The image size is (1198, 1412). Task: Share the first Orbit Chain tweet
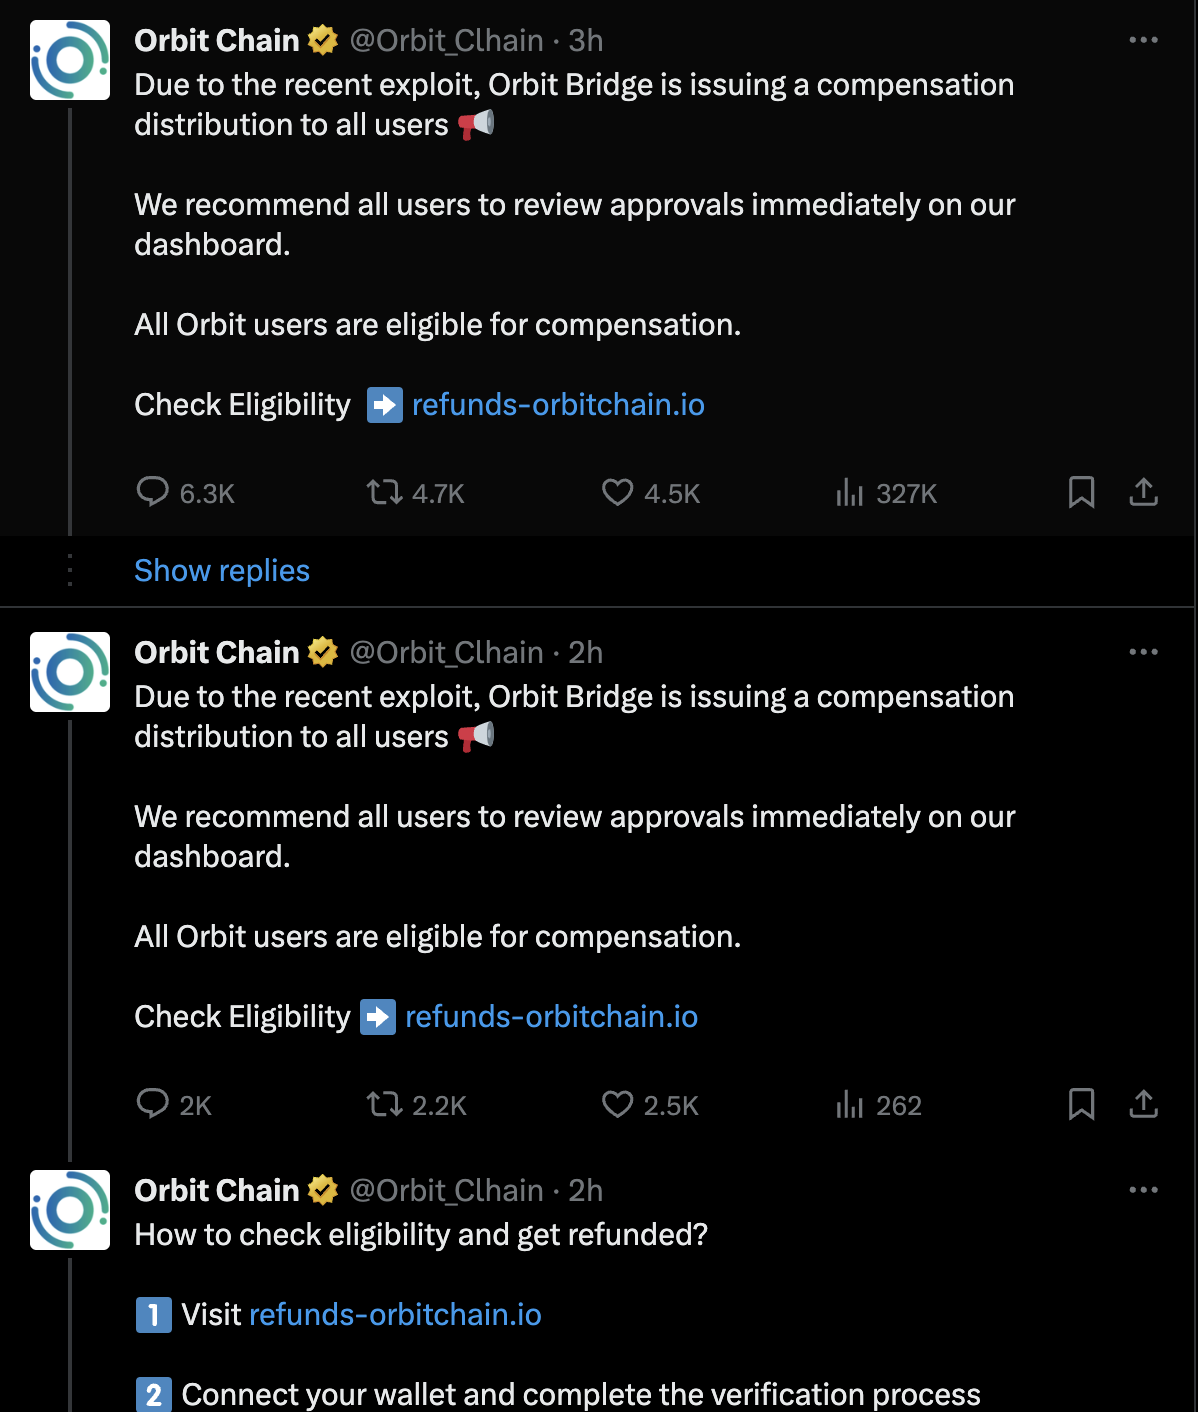tap(1143, 492)
